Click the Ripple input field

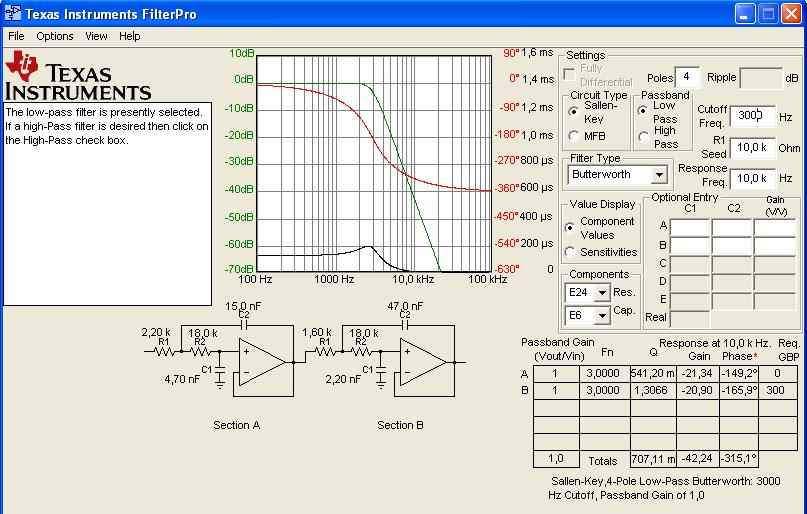point(761,78)
